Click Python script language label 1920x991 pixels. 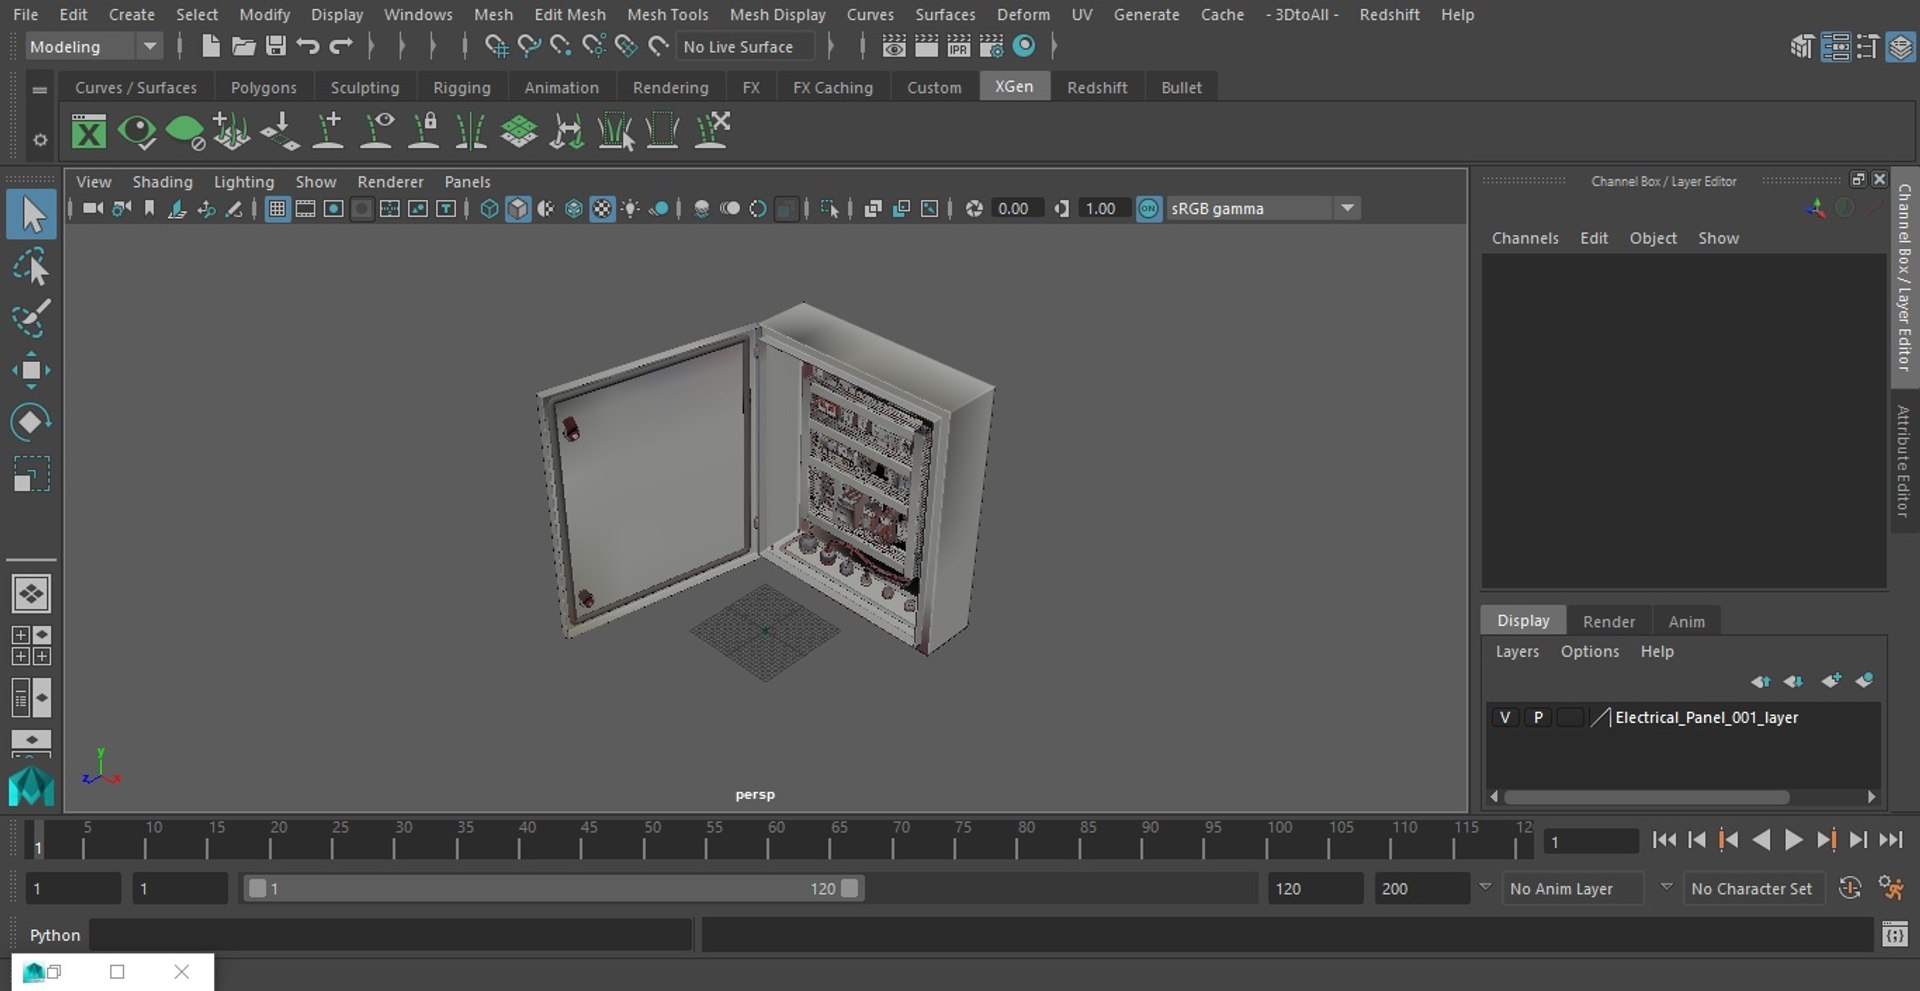(55, 935)
